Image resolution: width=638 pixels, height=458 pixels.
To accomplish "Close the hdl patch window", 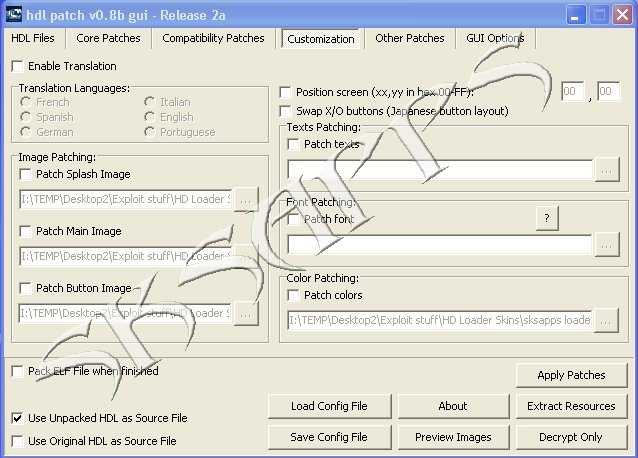I will (x=623, y=15).
